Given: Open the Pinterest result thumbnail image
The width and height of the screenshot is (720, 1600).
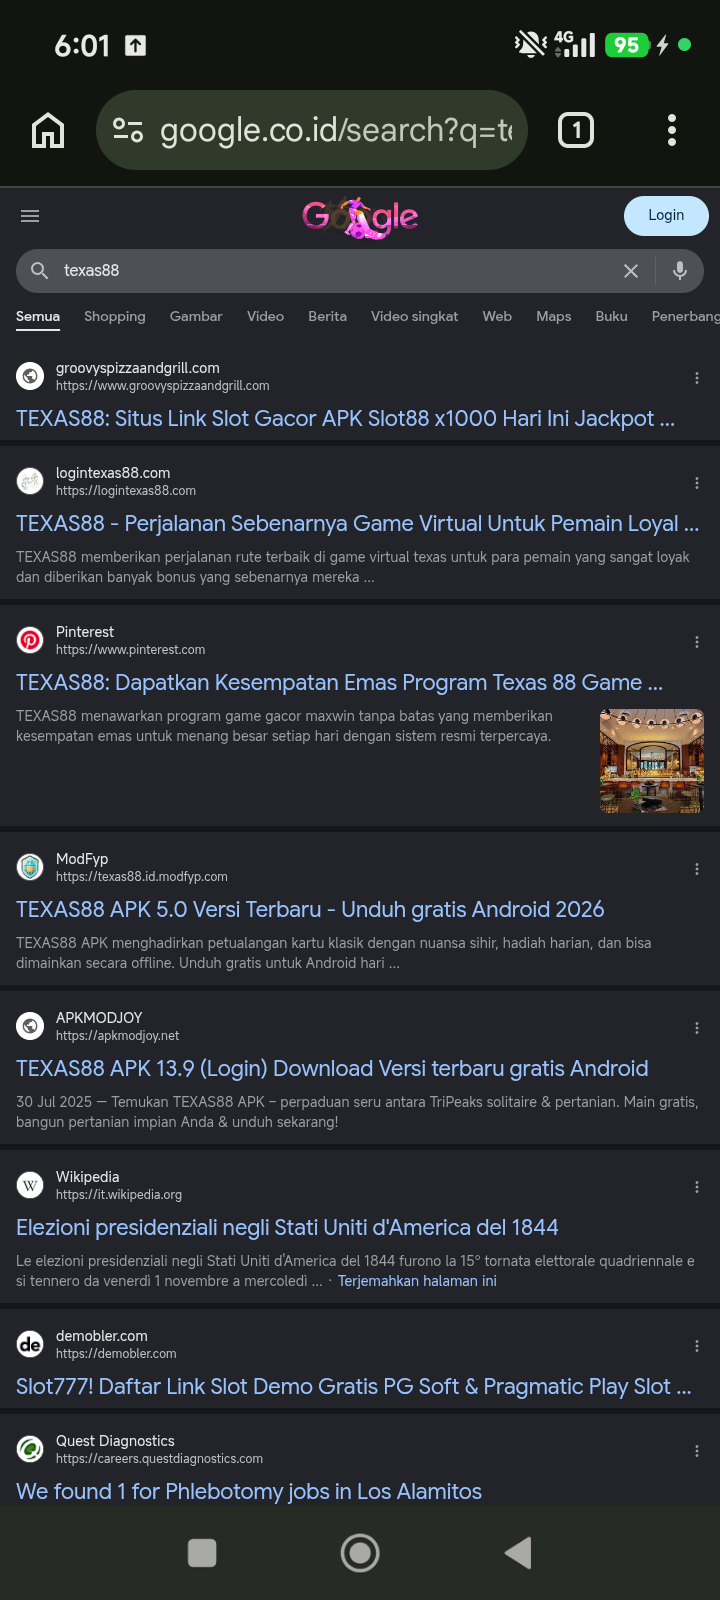Looking at the screenshot, I should 652,761.
